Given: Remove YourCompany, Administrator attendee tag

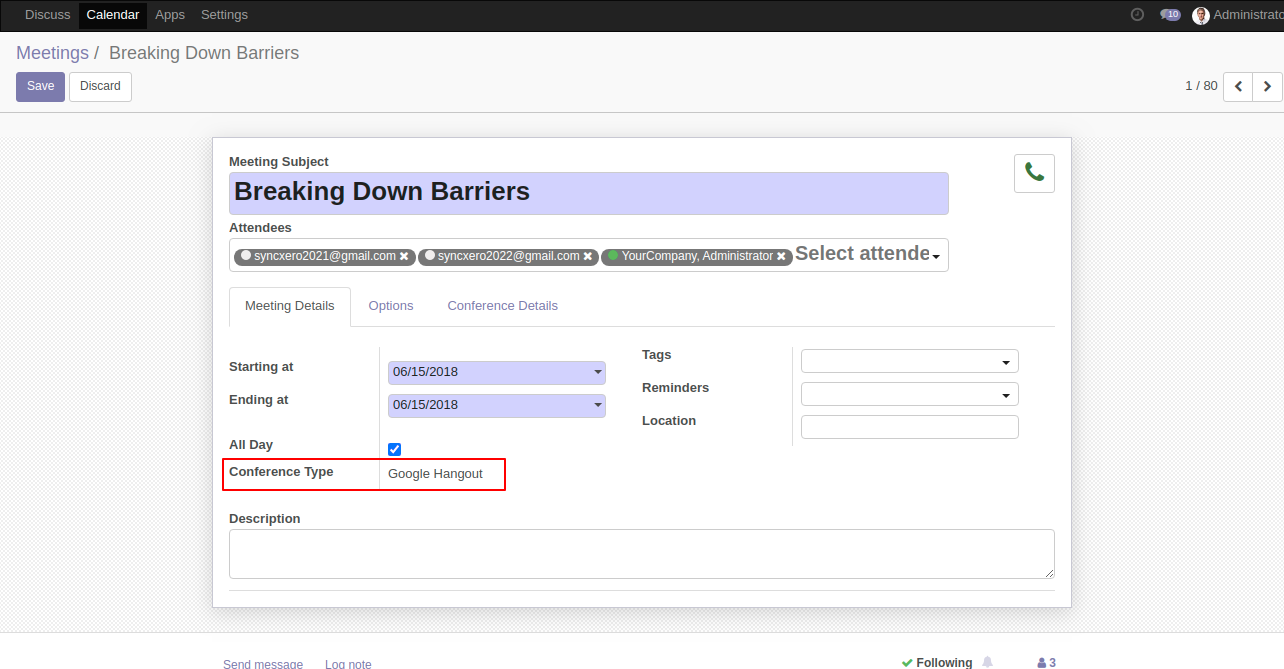Looking at the screenshot, I should (x=781, y=257).
